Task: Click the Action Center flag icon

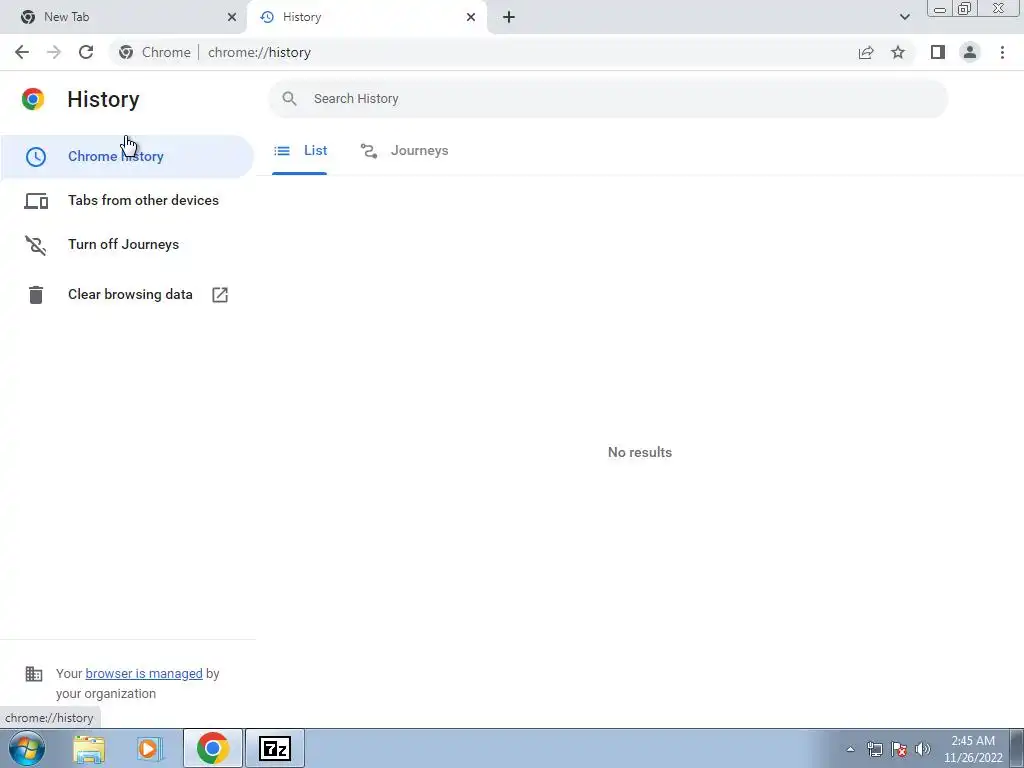Action: pyautogui.click(x=899, y=749)
